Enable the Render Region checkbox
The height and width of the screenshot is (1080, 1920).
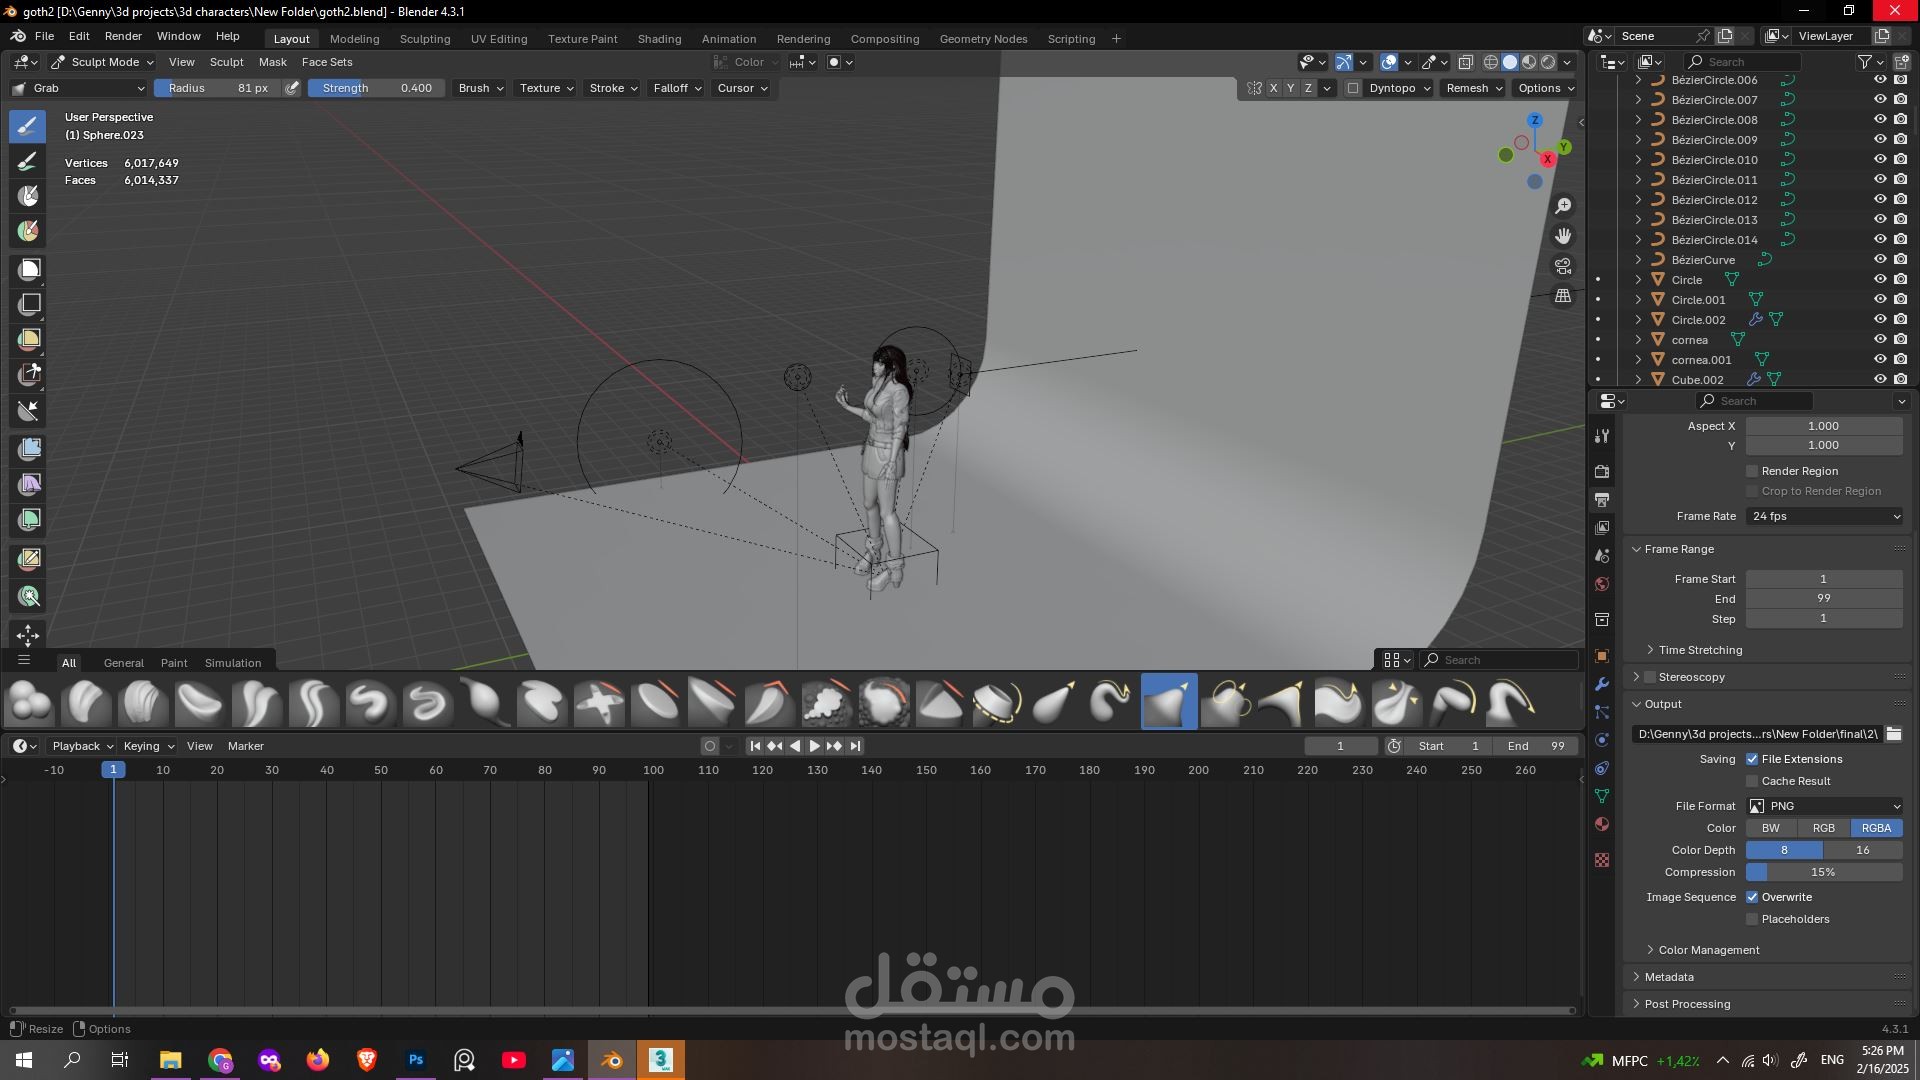point(1752,471)
